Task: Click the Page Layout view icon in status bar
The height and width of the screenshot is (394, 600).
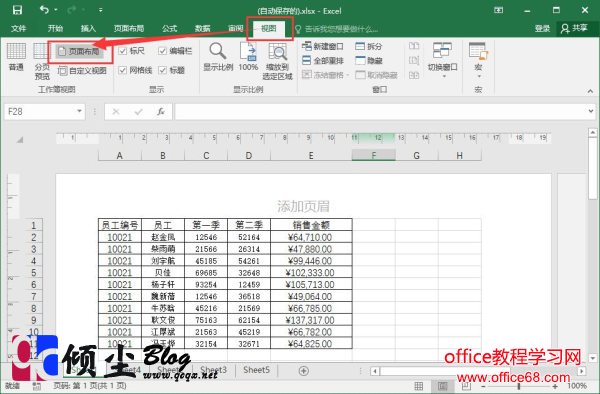Action: (x=443, y=386)
